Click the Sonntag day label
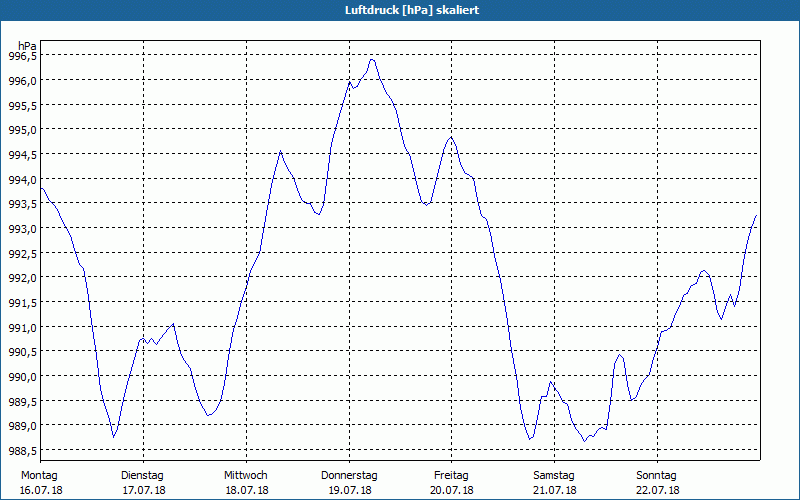 pos(656,476)
